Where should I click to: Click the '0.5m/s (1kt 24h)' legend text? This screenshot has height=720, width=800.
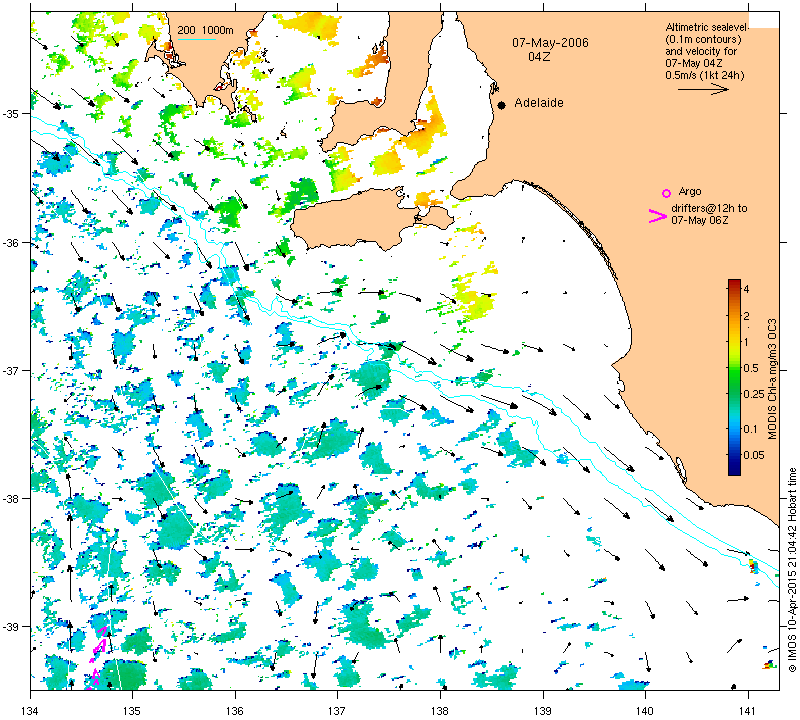tap(704, 76)
